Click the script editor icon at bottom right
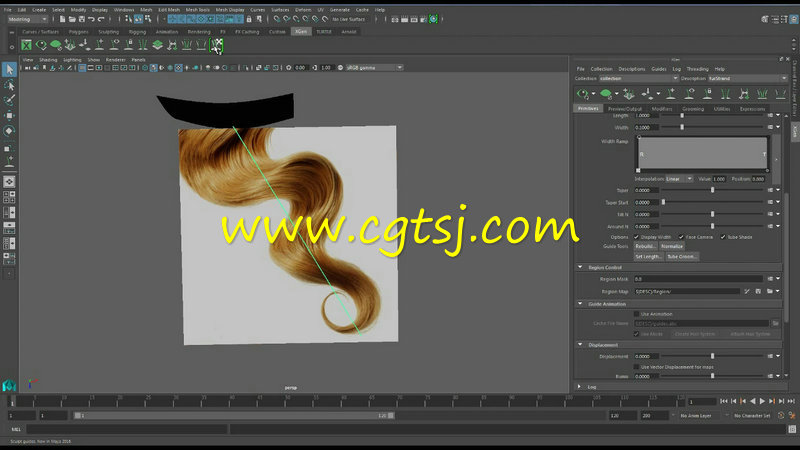800x450 pixels. click(x=792, y=429)
